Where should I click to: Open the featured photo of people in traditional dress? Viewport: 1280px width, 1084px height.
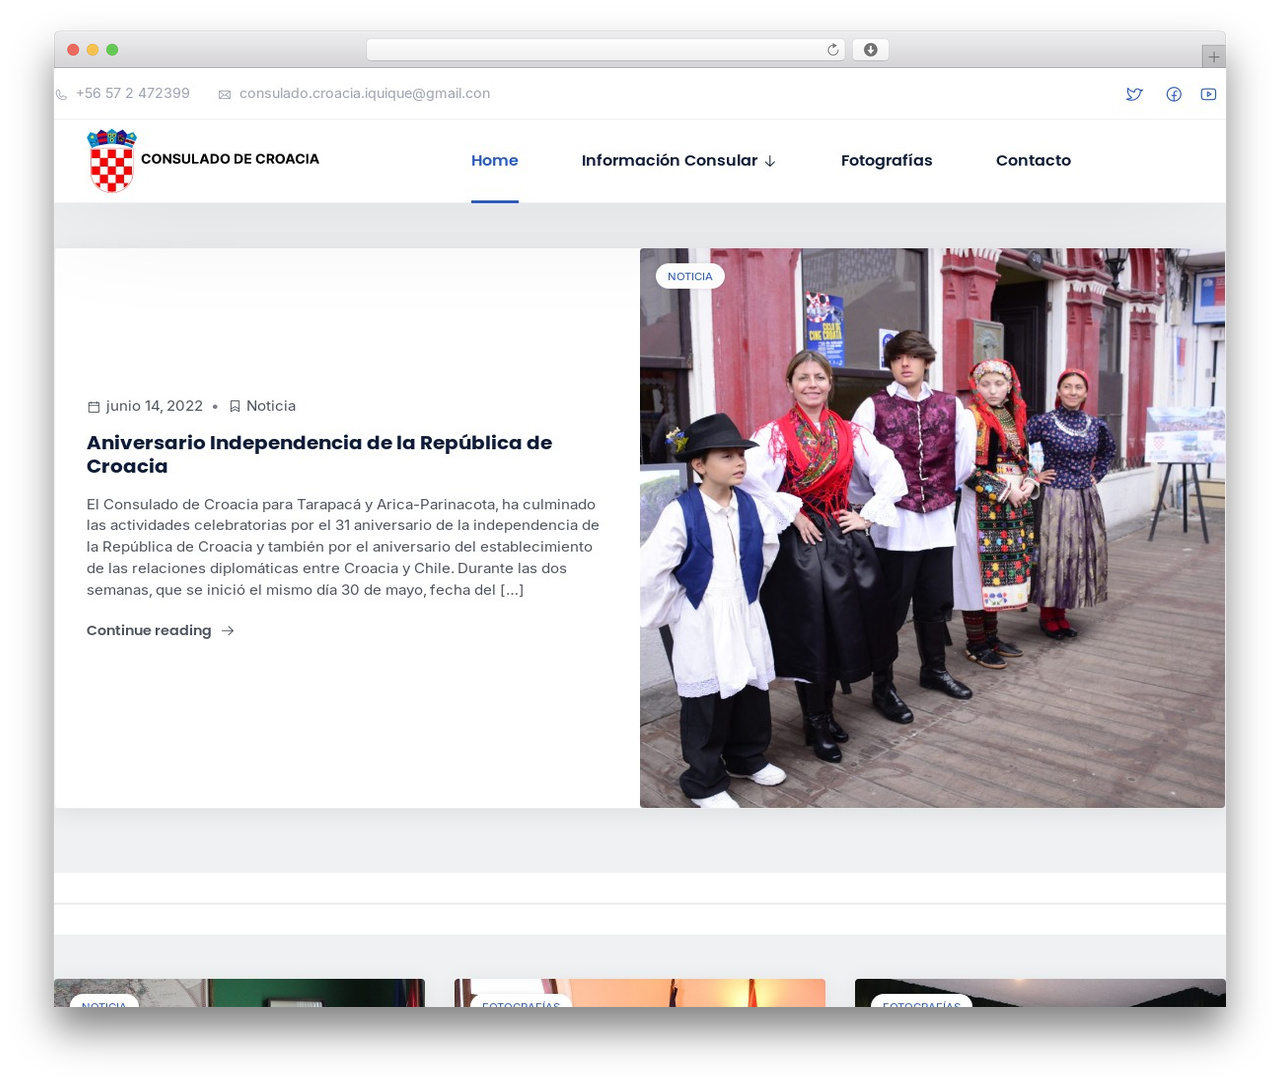pyautogui.click(x=932, y=528)
